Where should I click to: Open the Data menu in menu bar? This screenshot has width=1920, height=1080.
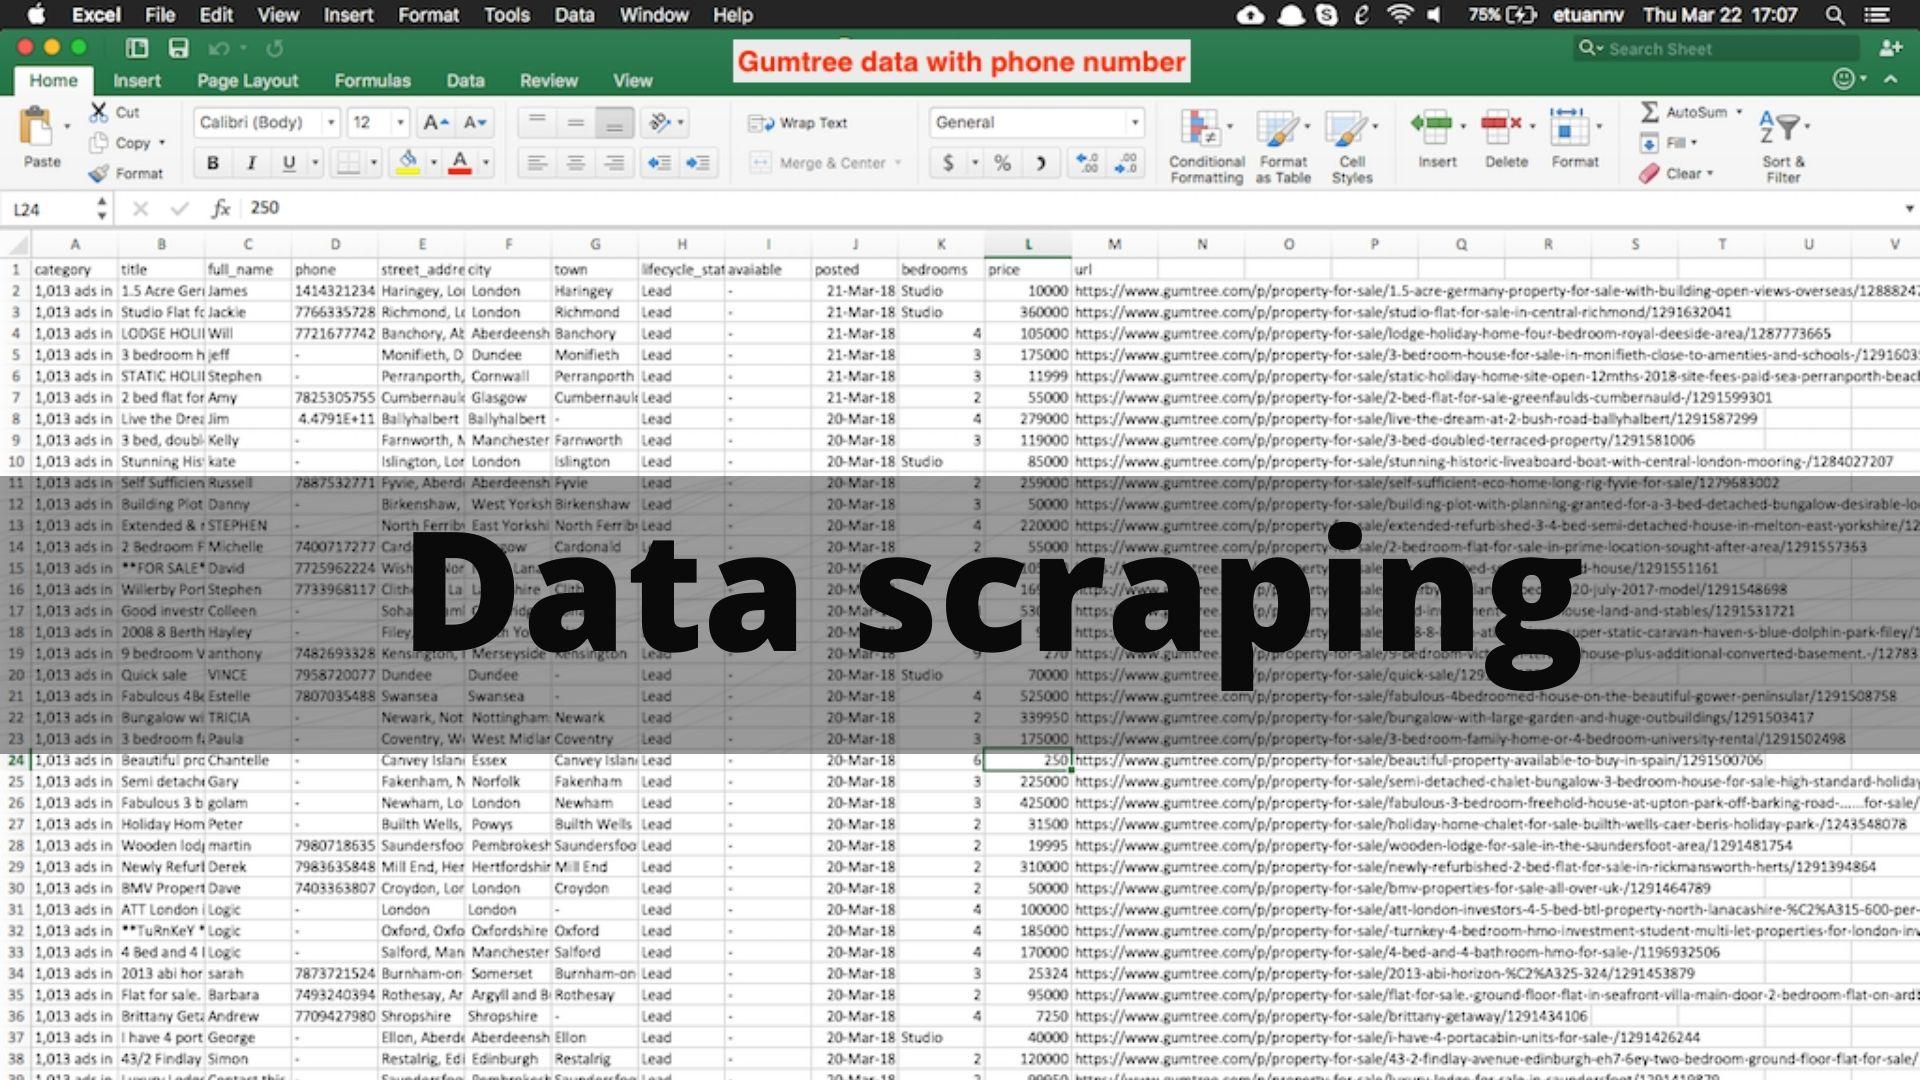pyautogui.click(x=574, y=15)
